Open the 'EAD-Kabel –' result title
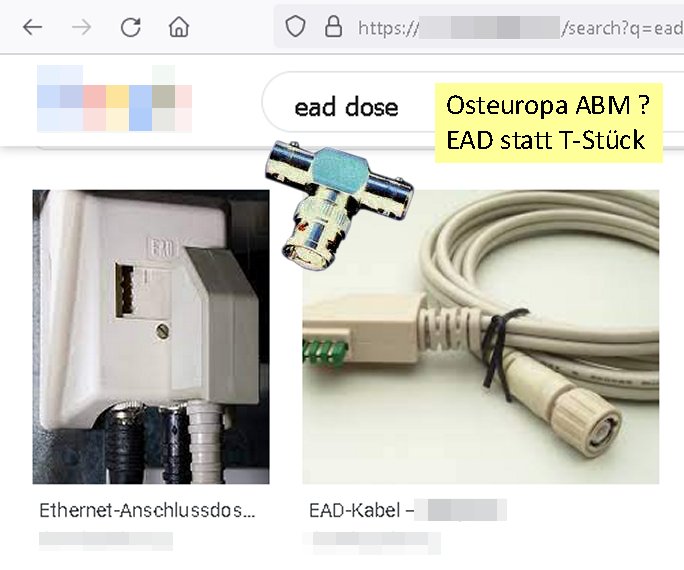Image resolution: width=684 pixels, height=570 pixels. pyautogui.click(x=361, y=510)
